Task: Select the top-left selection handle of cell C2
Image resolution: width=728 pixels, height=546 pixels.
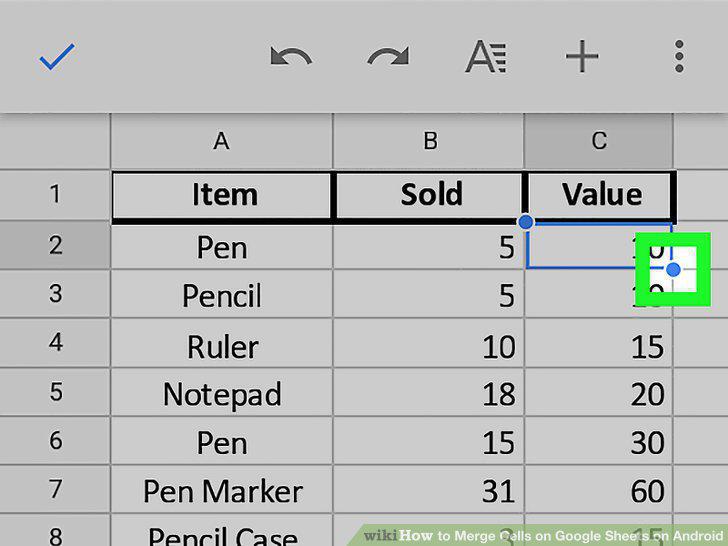Action: (526, 222)
